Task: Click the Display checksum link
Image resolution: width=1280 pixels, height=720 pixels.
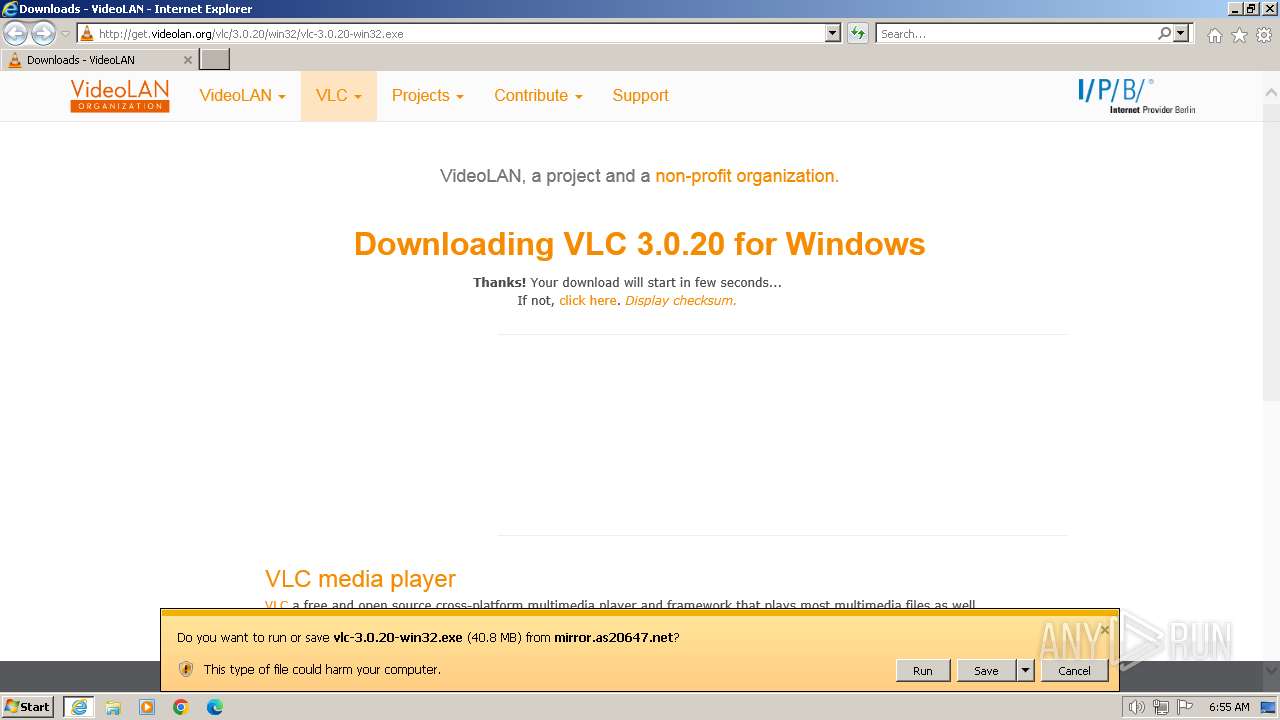Action: [x=681, y=300]
